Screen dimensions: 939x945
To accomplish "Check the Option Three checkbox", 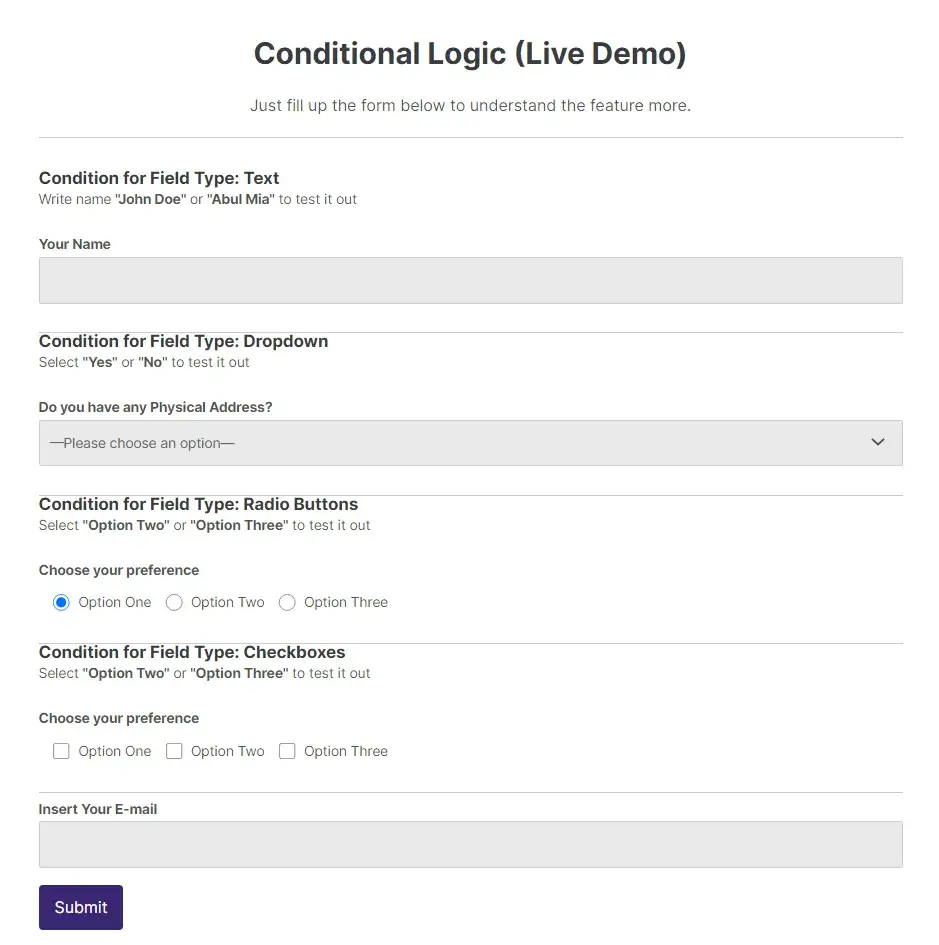I will pos(287,751).
